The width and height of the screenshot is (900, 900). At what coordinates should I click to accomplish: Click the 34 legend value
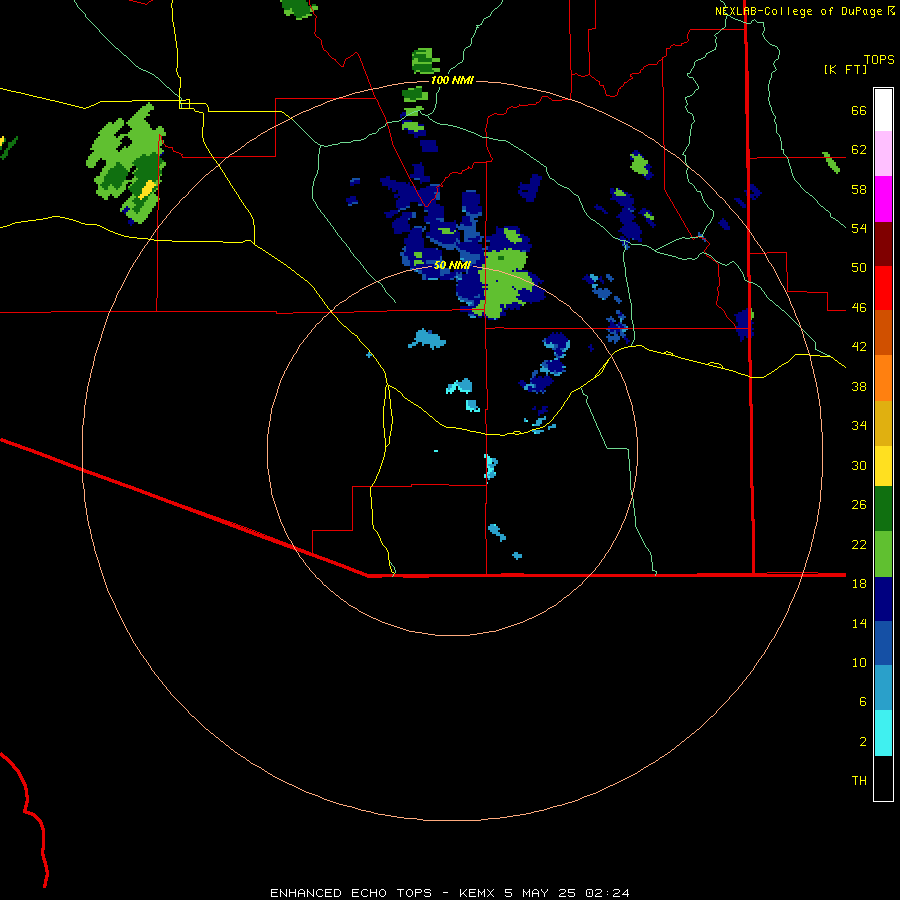coord(859,425)
